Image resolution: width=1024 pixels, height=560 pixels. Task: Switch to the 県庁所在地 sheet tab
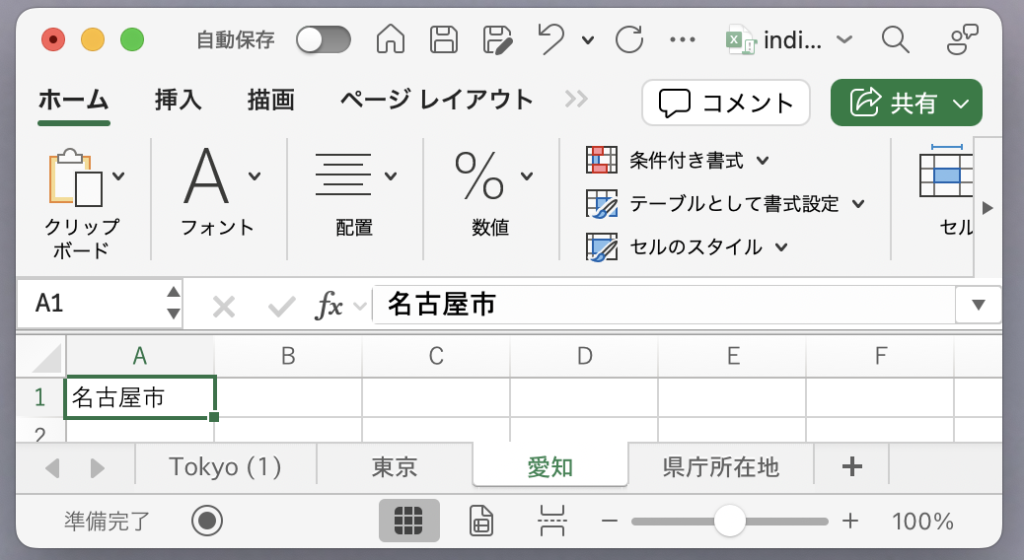point(721,467)
